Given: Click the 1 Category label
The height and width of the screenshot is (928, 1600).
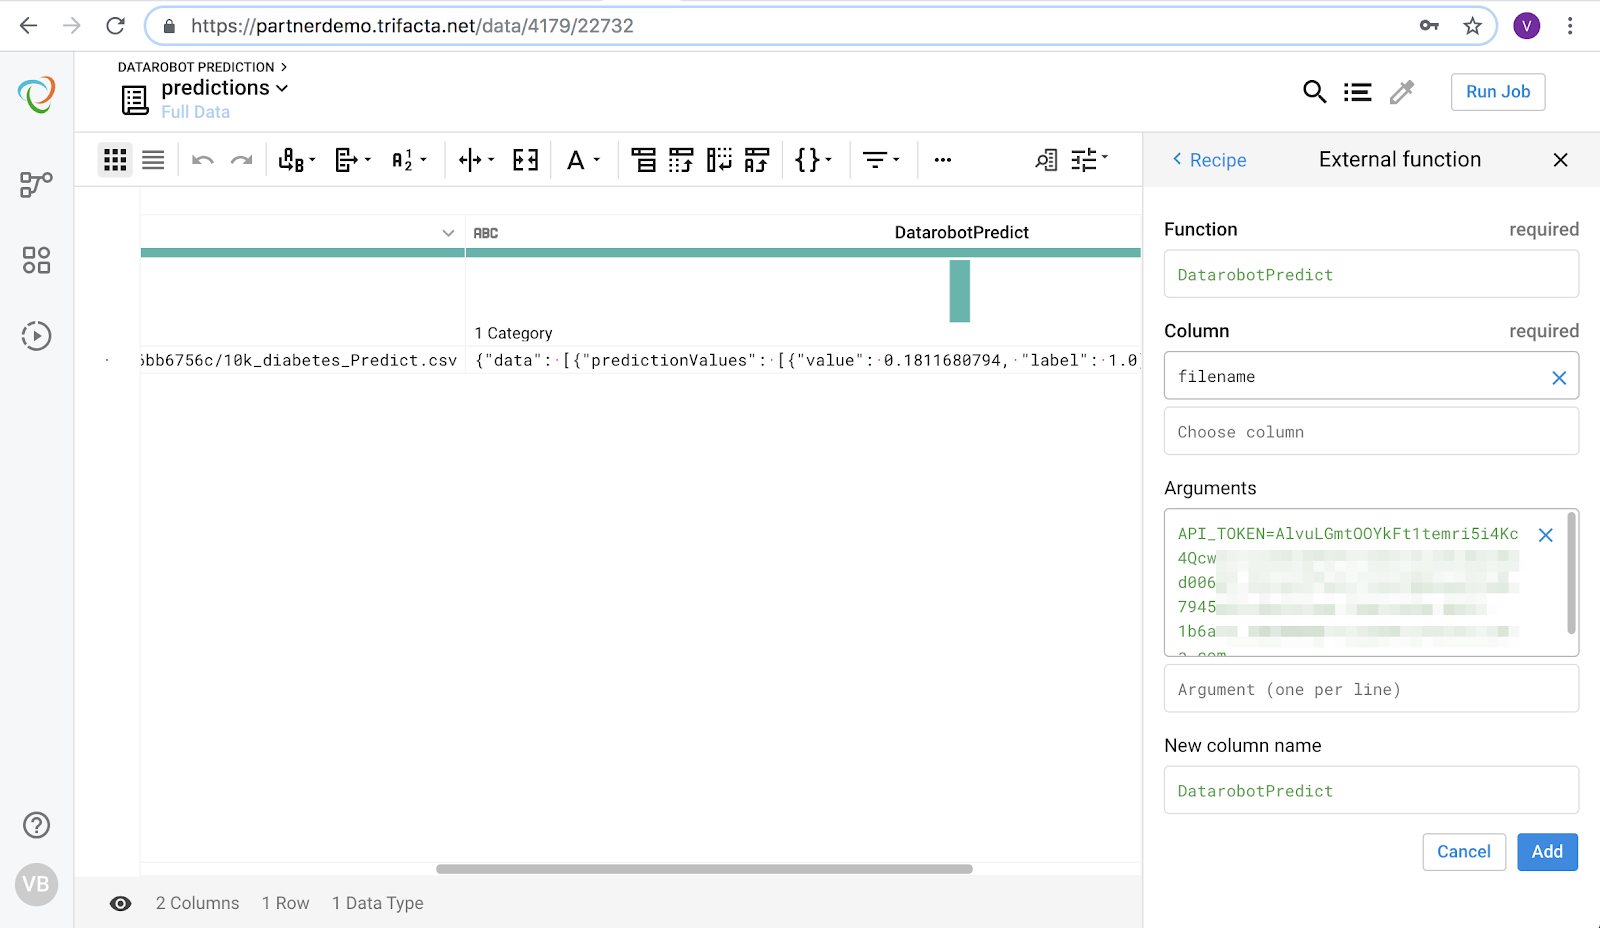Looking at the screenshot, I should [513, 333].
